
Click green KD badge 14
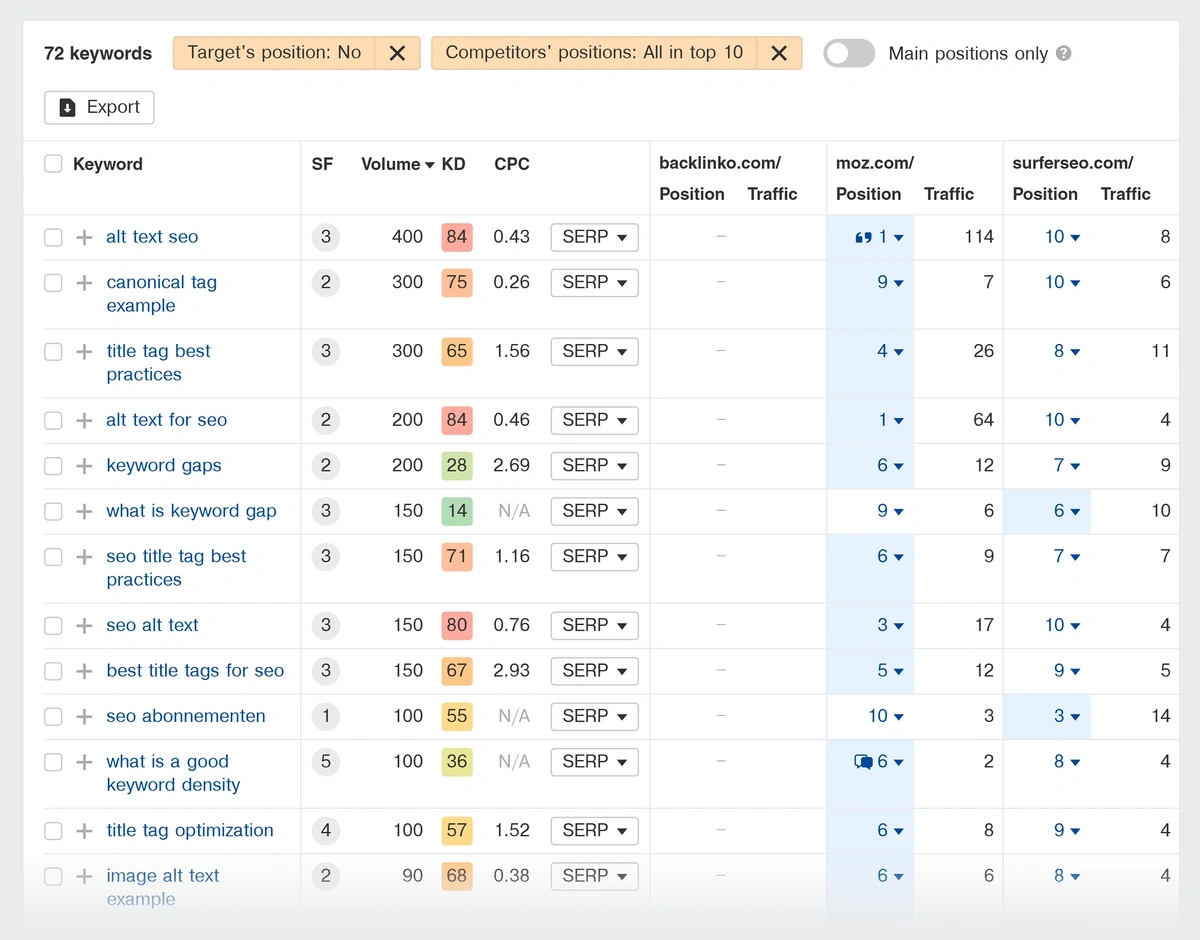pyautogui.click(x=456, y=511)
